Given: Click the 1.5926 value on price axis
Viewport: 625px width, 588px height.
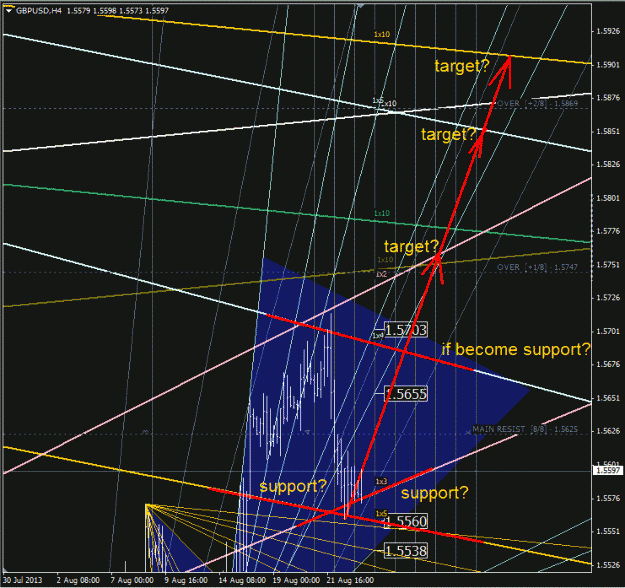Looking at the screenshot, I should point(608,31).
